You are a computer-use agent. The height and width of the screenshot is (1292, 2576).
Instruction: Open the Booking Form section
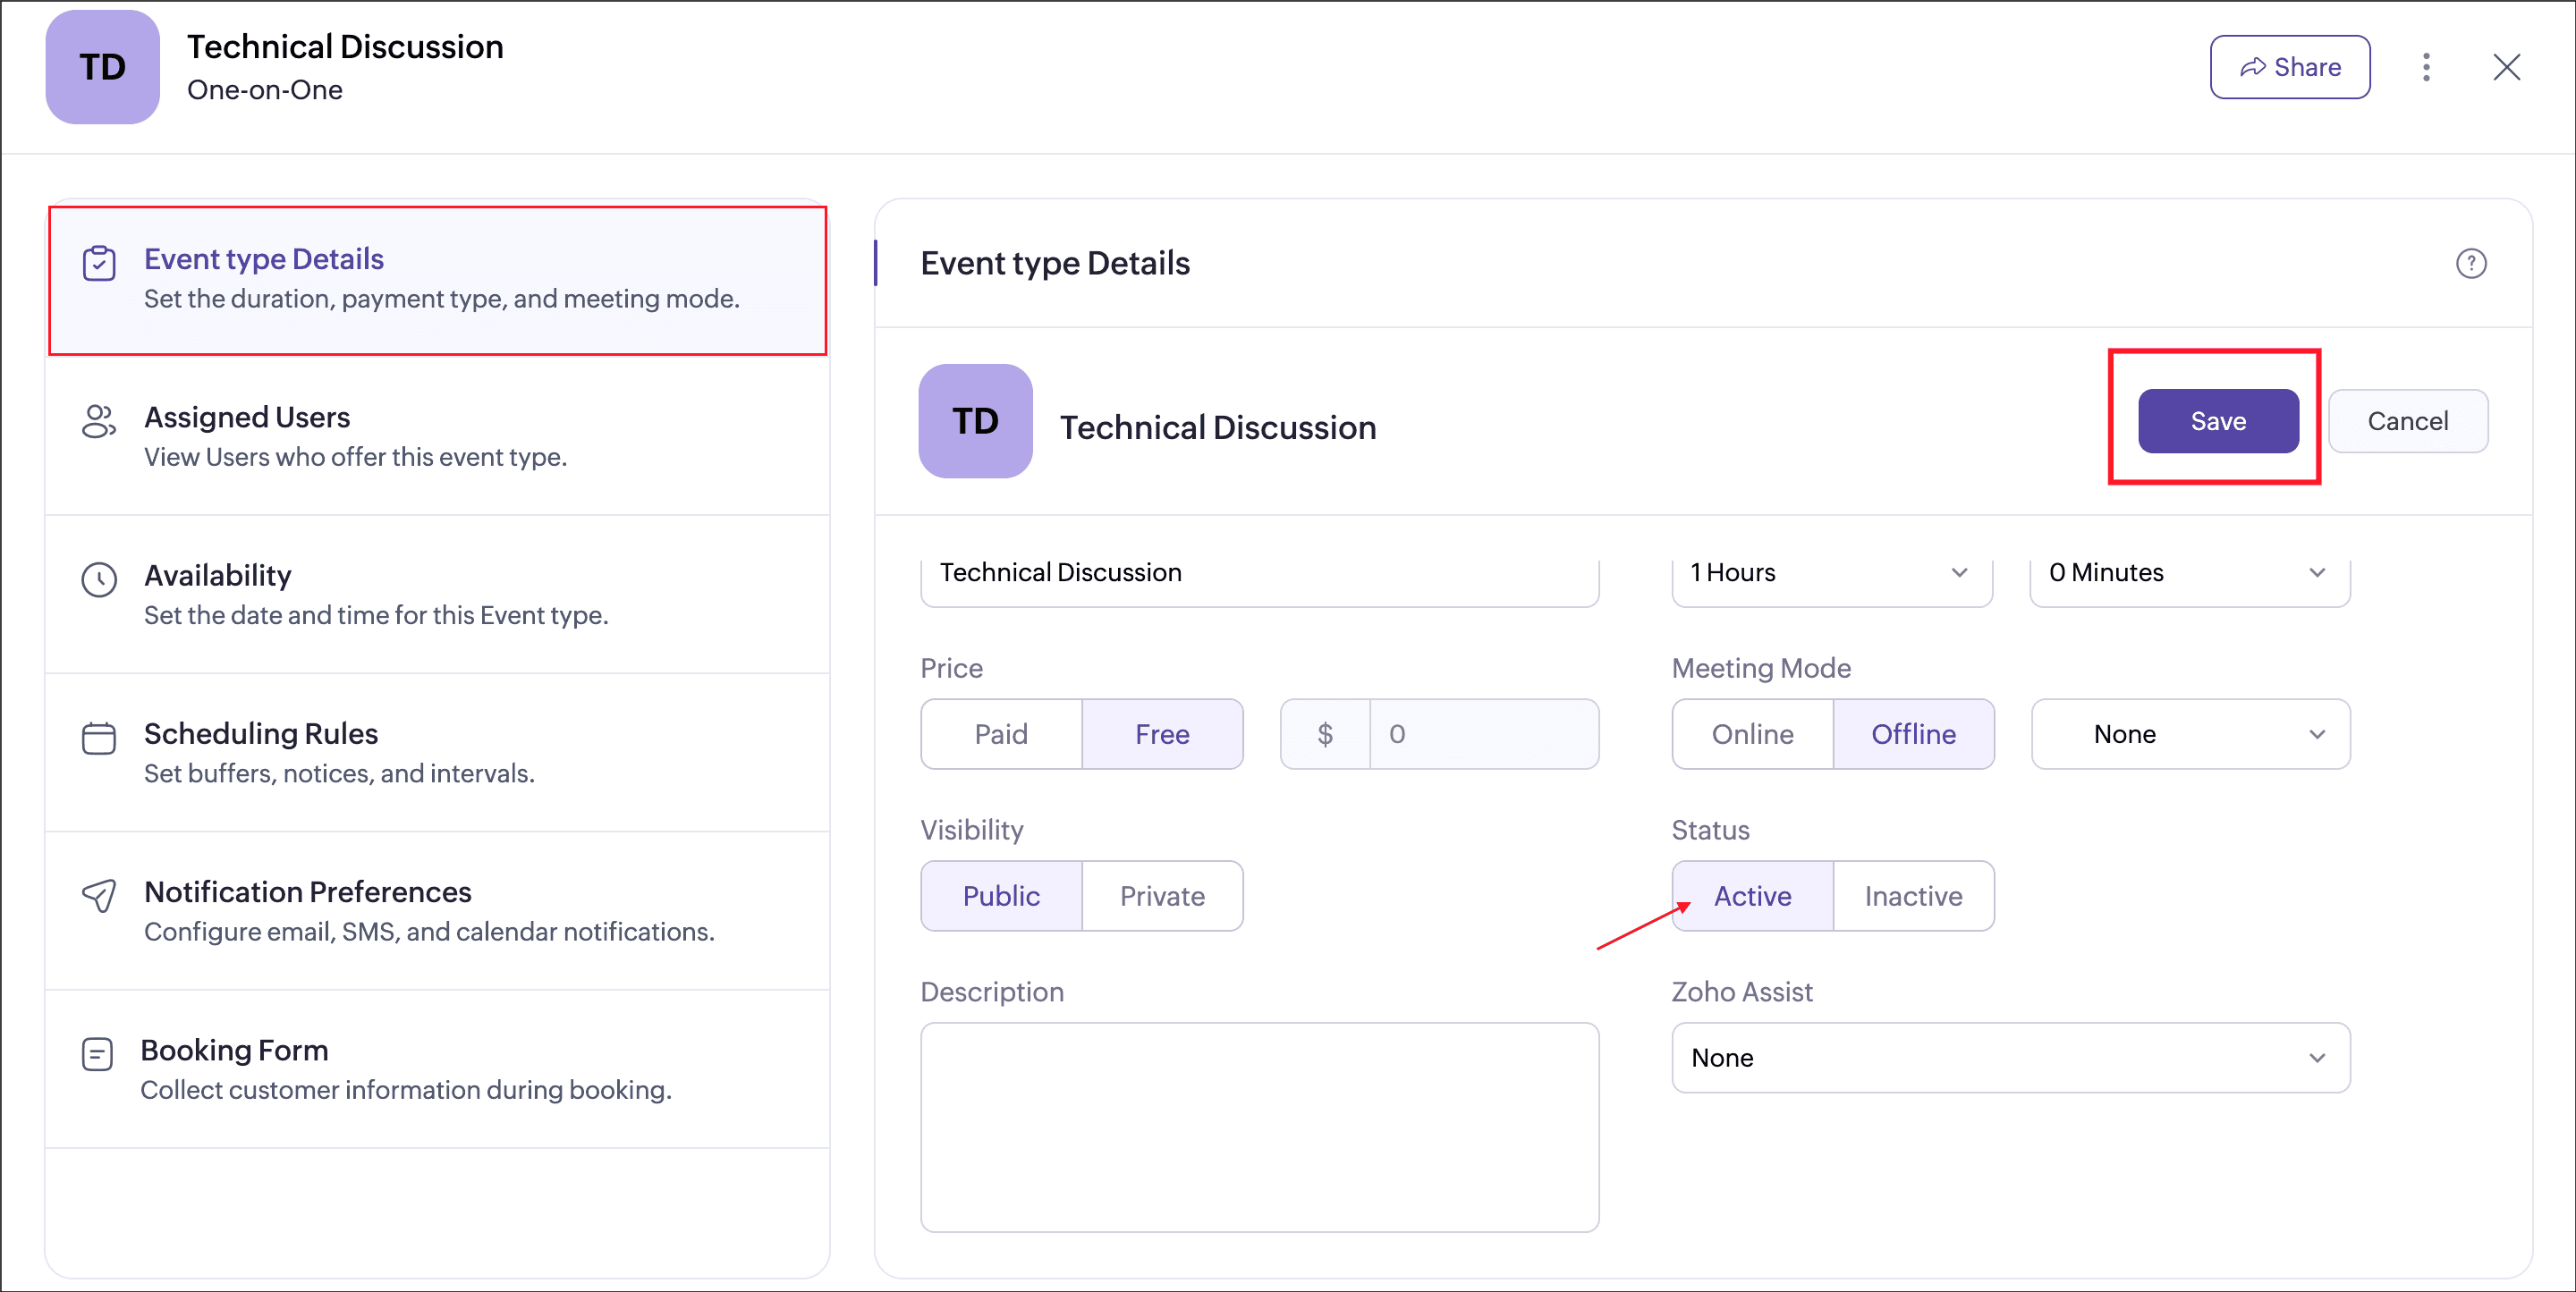437,1069
